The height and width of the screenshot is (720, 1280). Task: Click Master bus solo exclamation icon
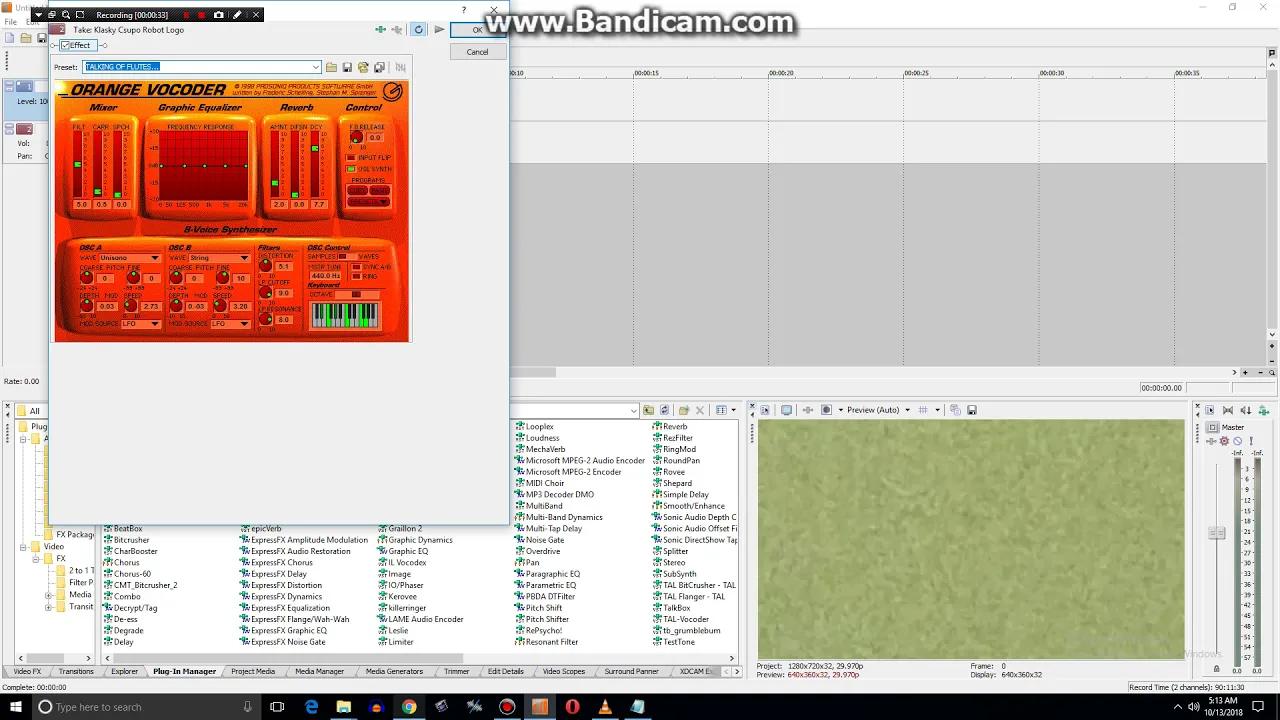tap(1251, 441)
